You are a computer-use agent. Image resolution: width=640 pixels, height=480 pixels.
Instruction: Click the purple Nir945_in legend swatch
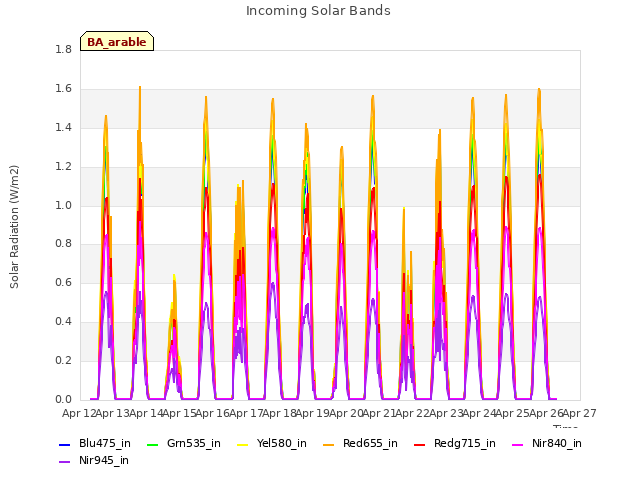coord(64,462)
